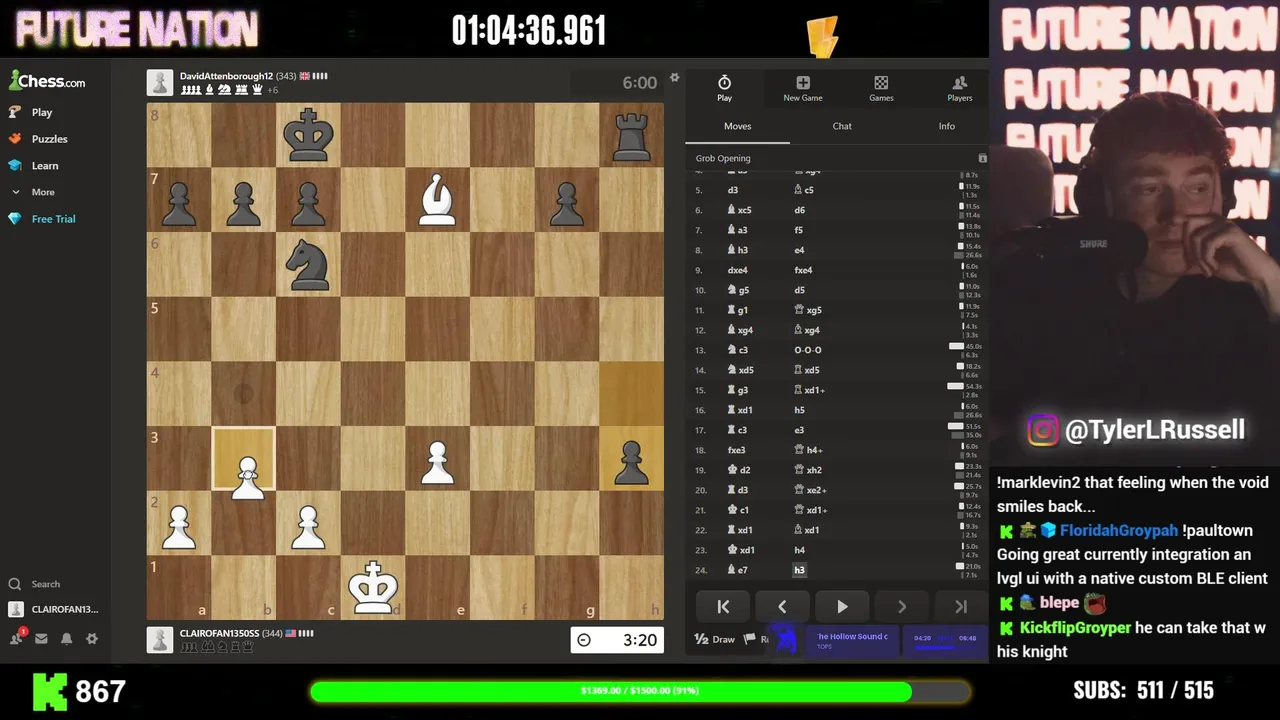
Task: Switch to the Chat tab
Action: click(842, 126)
